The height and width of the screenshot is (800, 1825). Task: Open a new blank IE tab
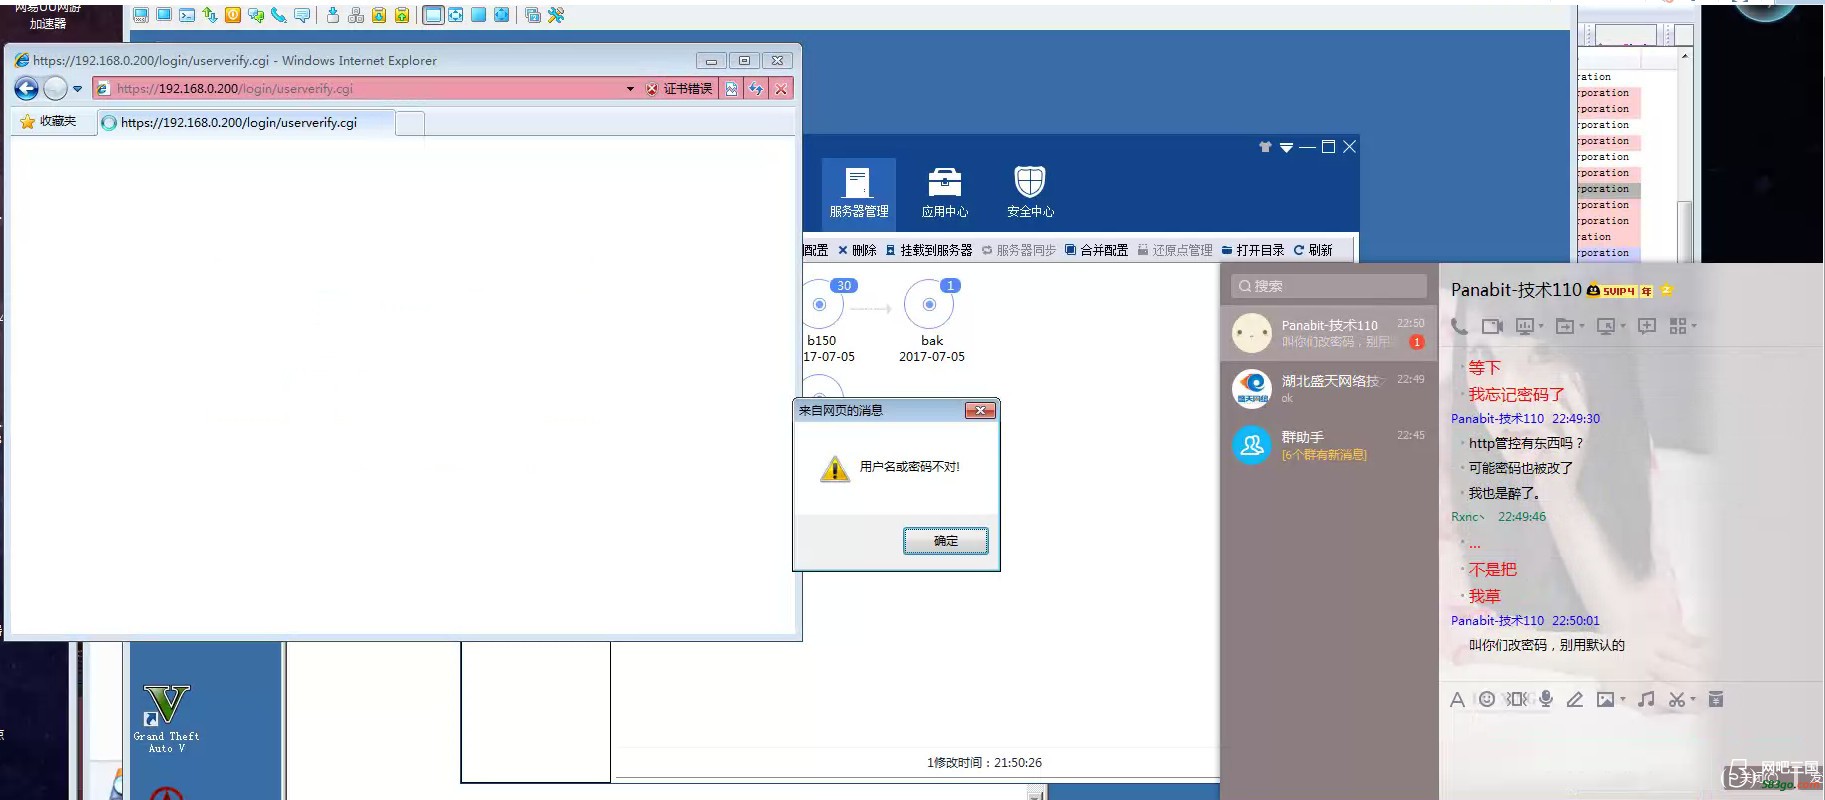[410, 123]
